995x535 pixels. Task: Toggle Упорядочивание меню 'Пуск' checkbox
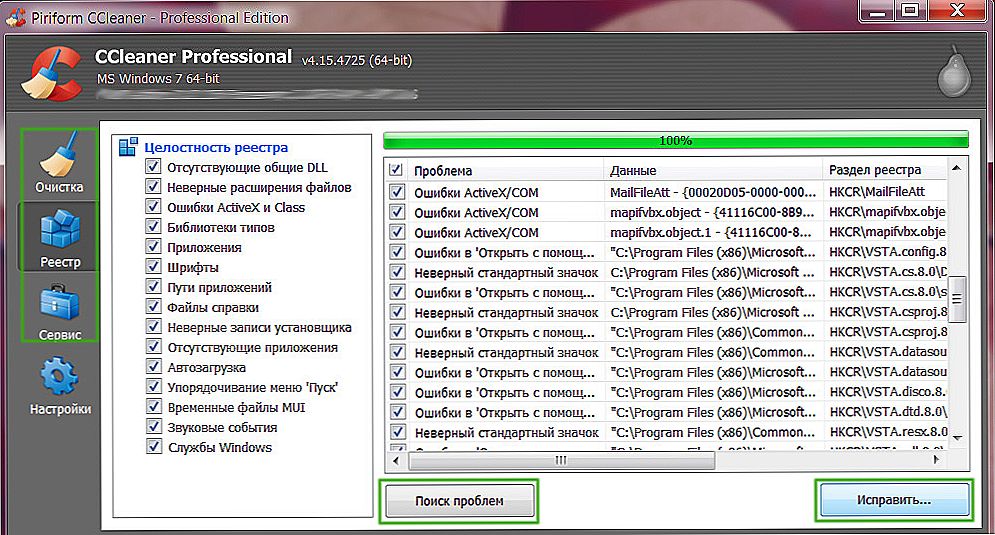153,386
